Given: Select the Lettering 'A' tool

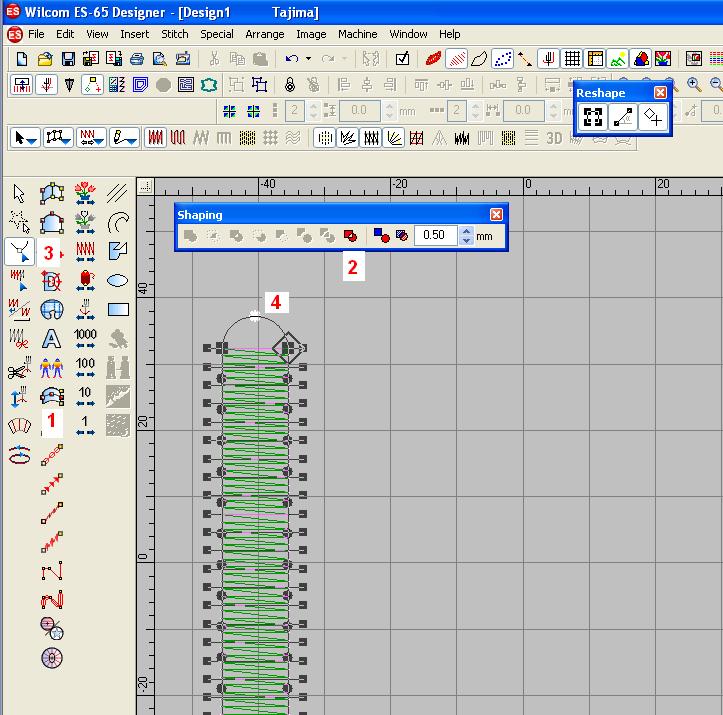Looking at the screenshot, I should click(51, 339).
